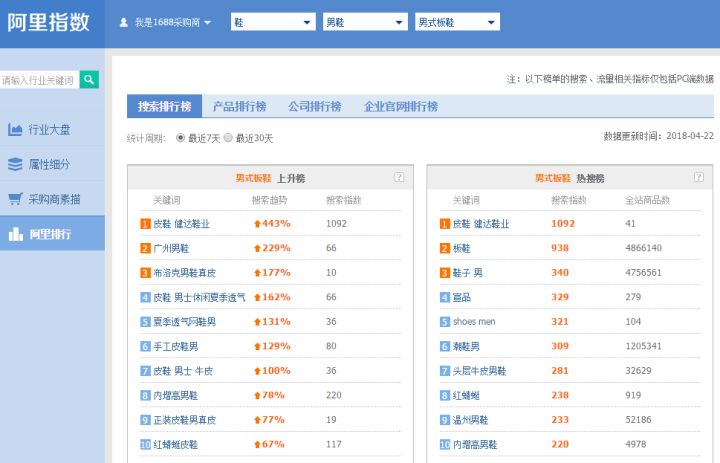This screenshot has height=463, width=720.
Task: Open the 男式板鞋 category dropdown
Action: point(457,22)
